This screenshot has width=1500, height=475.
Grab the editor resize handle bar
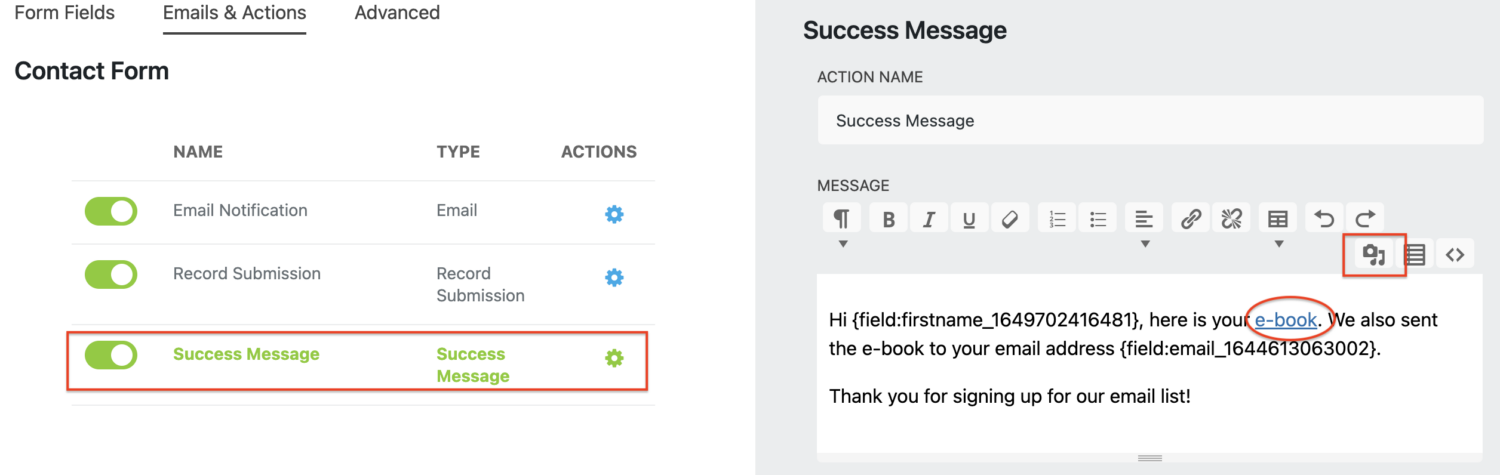tap(1150, 458)
